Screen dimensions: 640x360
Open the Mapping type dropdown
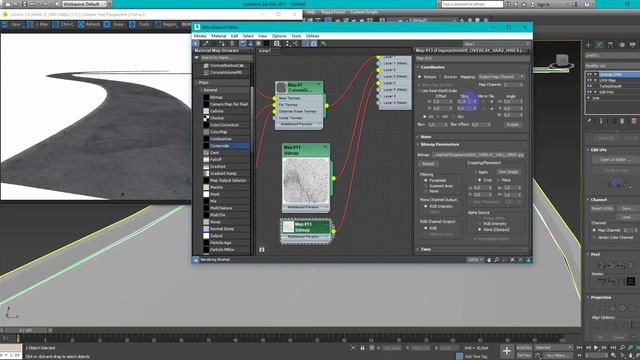click(x=501, y=77)
